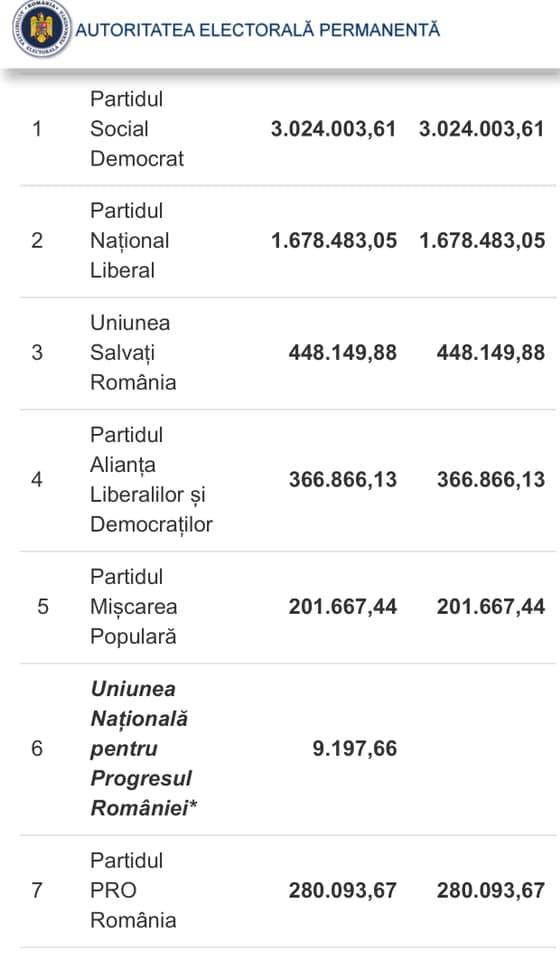Click row number 7 cell
The image size is (560, 960).
click(37, 890)
